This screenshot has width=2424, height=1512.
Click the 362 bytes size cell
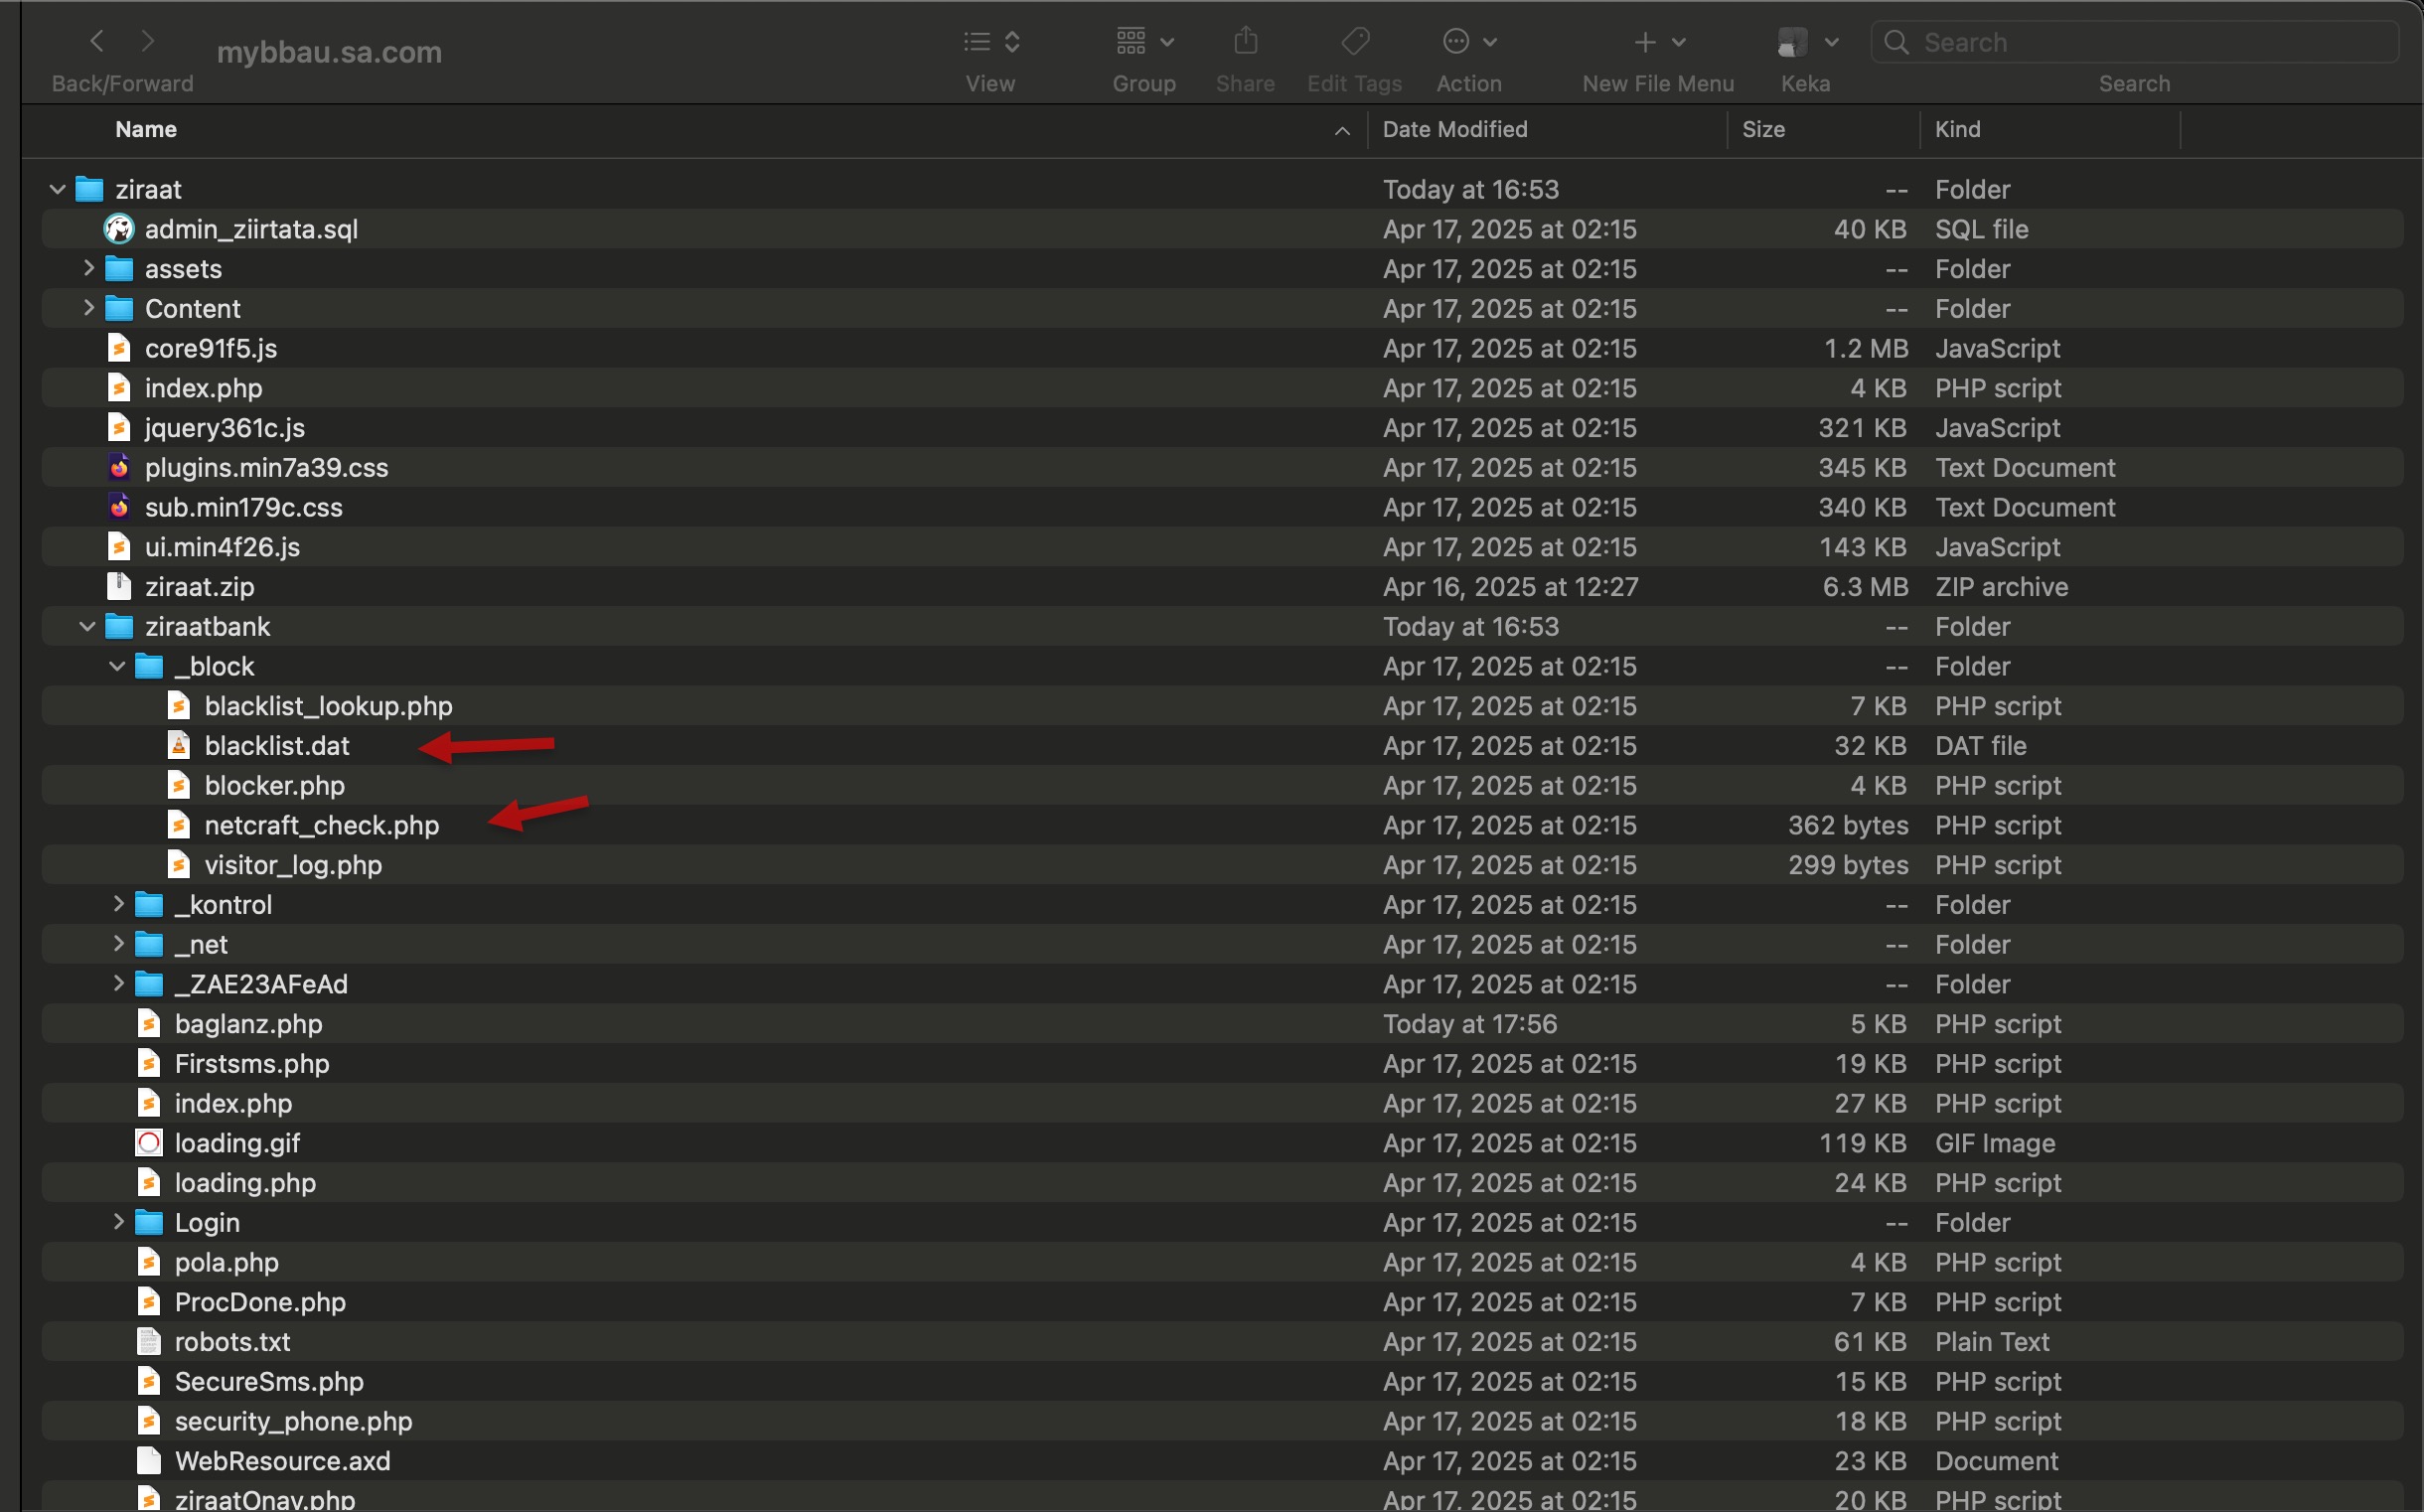[1848, 825]
